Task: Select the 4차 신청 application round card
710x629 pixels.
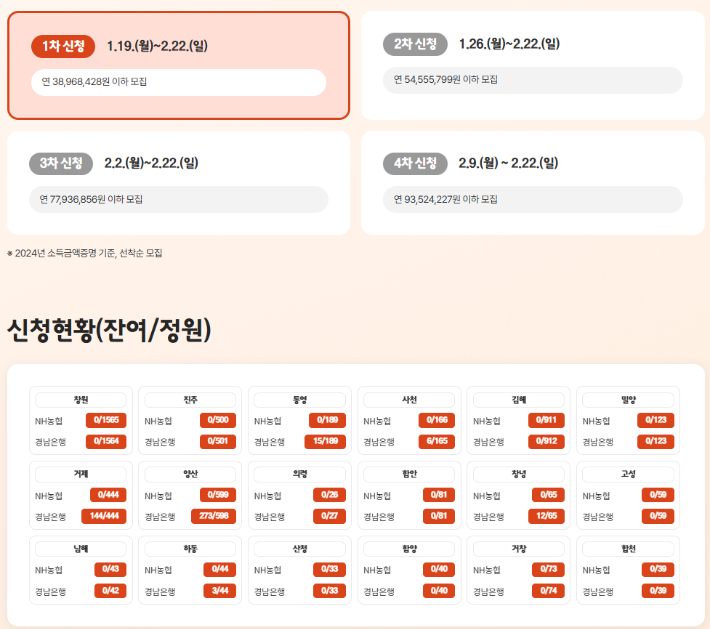Action: click(532, 183)
